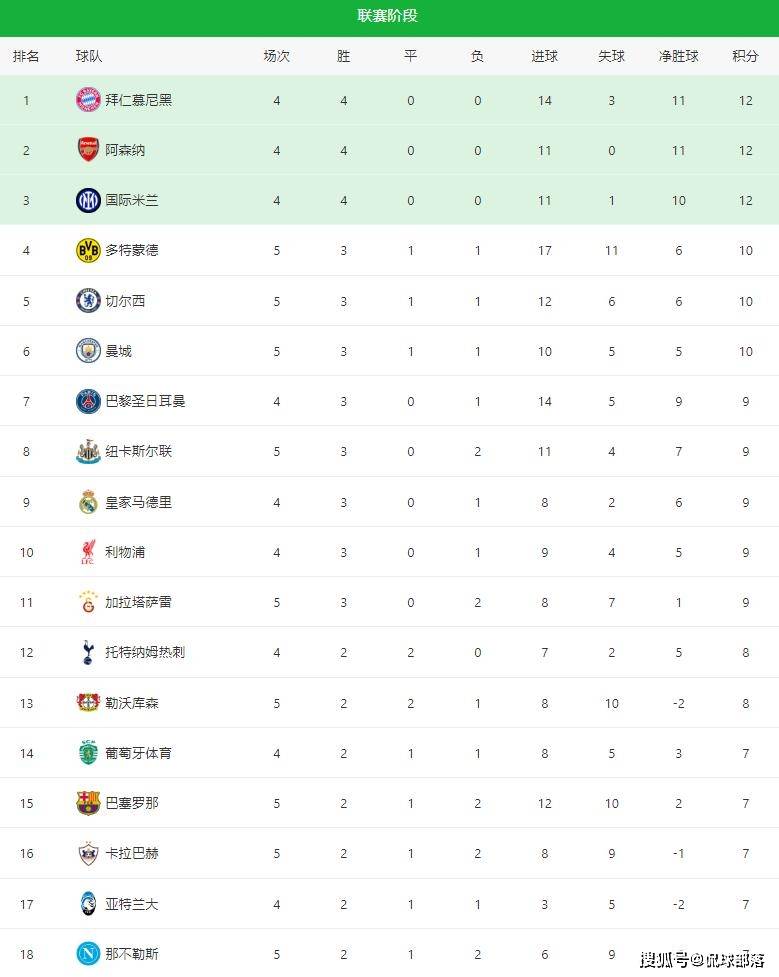Click the Inter Milan club crest
779x977 pixels.
(88, 200)
